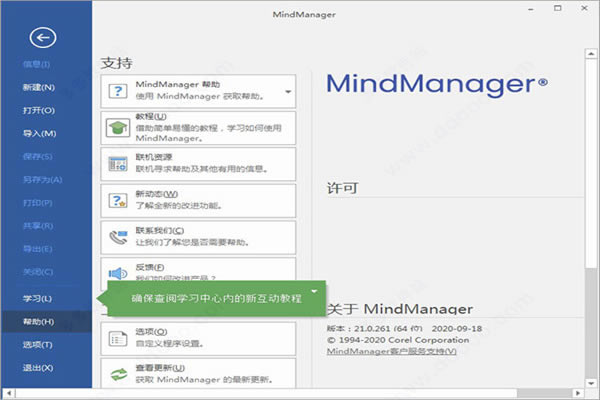Open 学习(L) in the sidebar
Viewport: 600px width, 400px height.
37,299
